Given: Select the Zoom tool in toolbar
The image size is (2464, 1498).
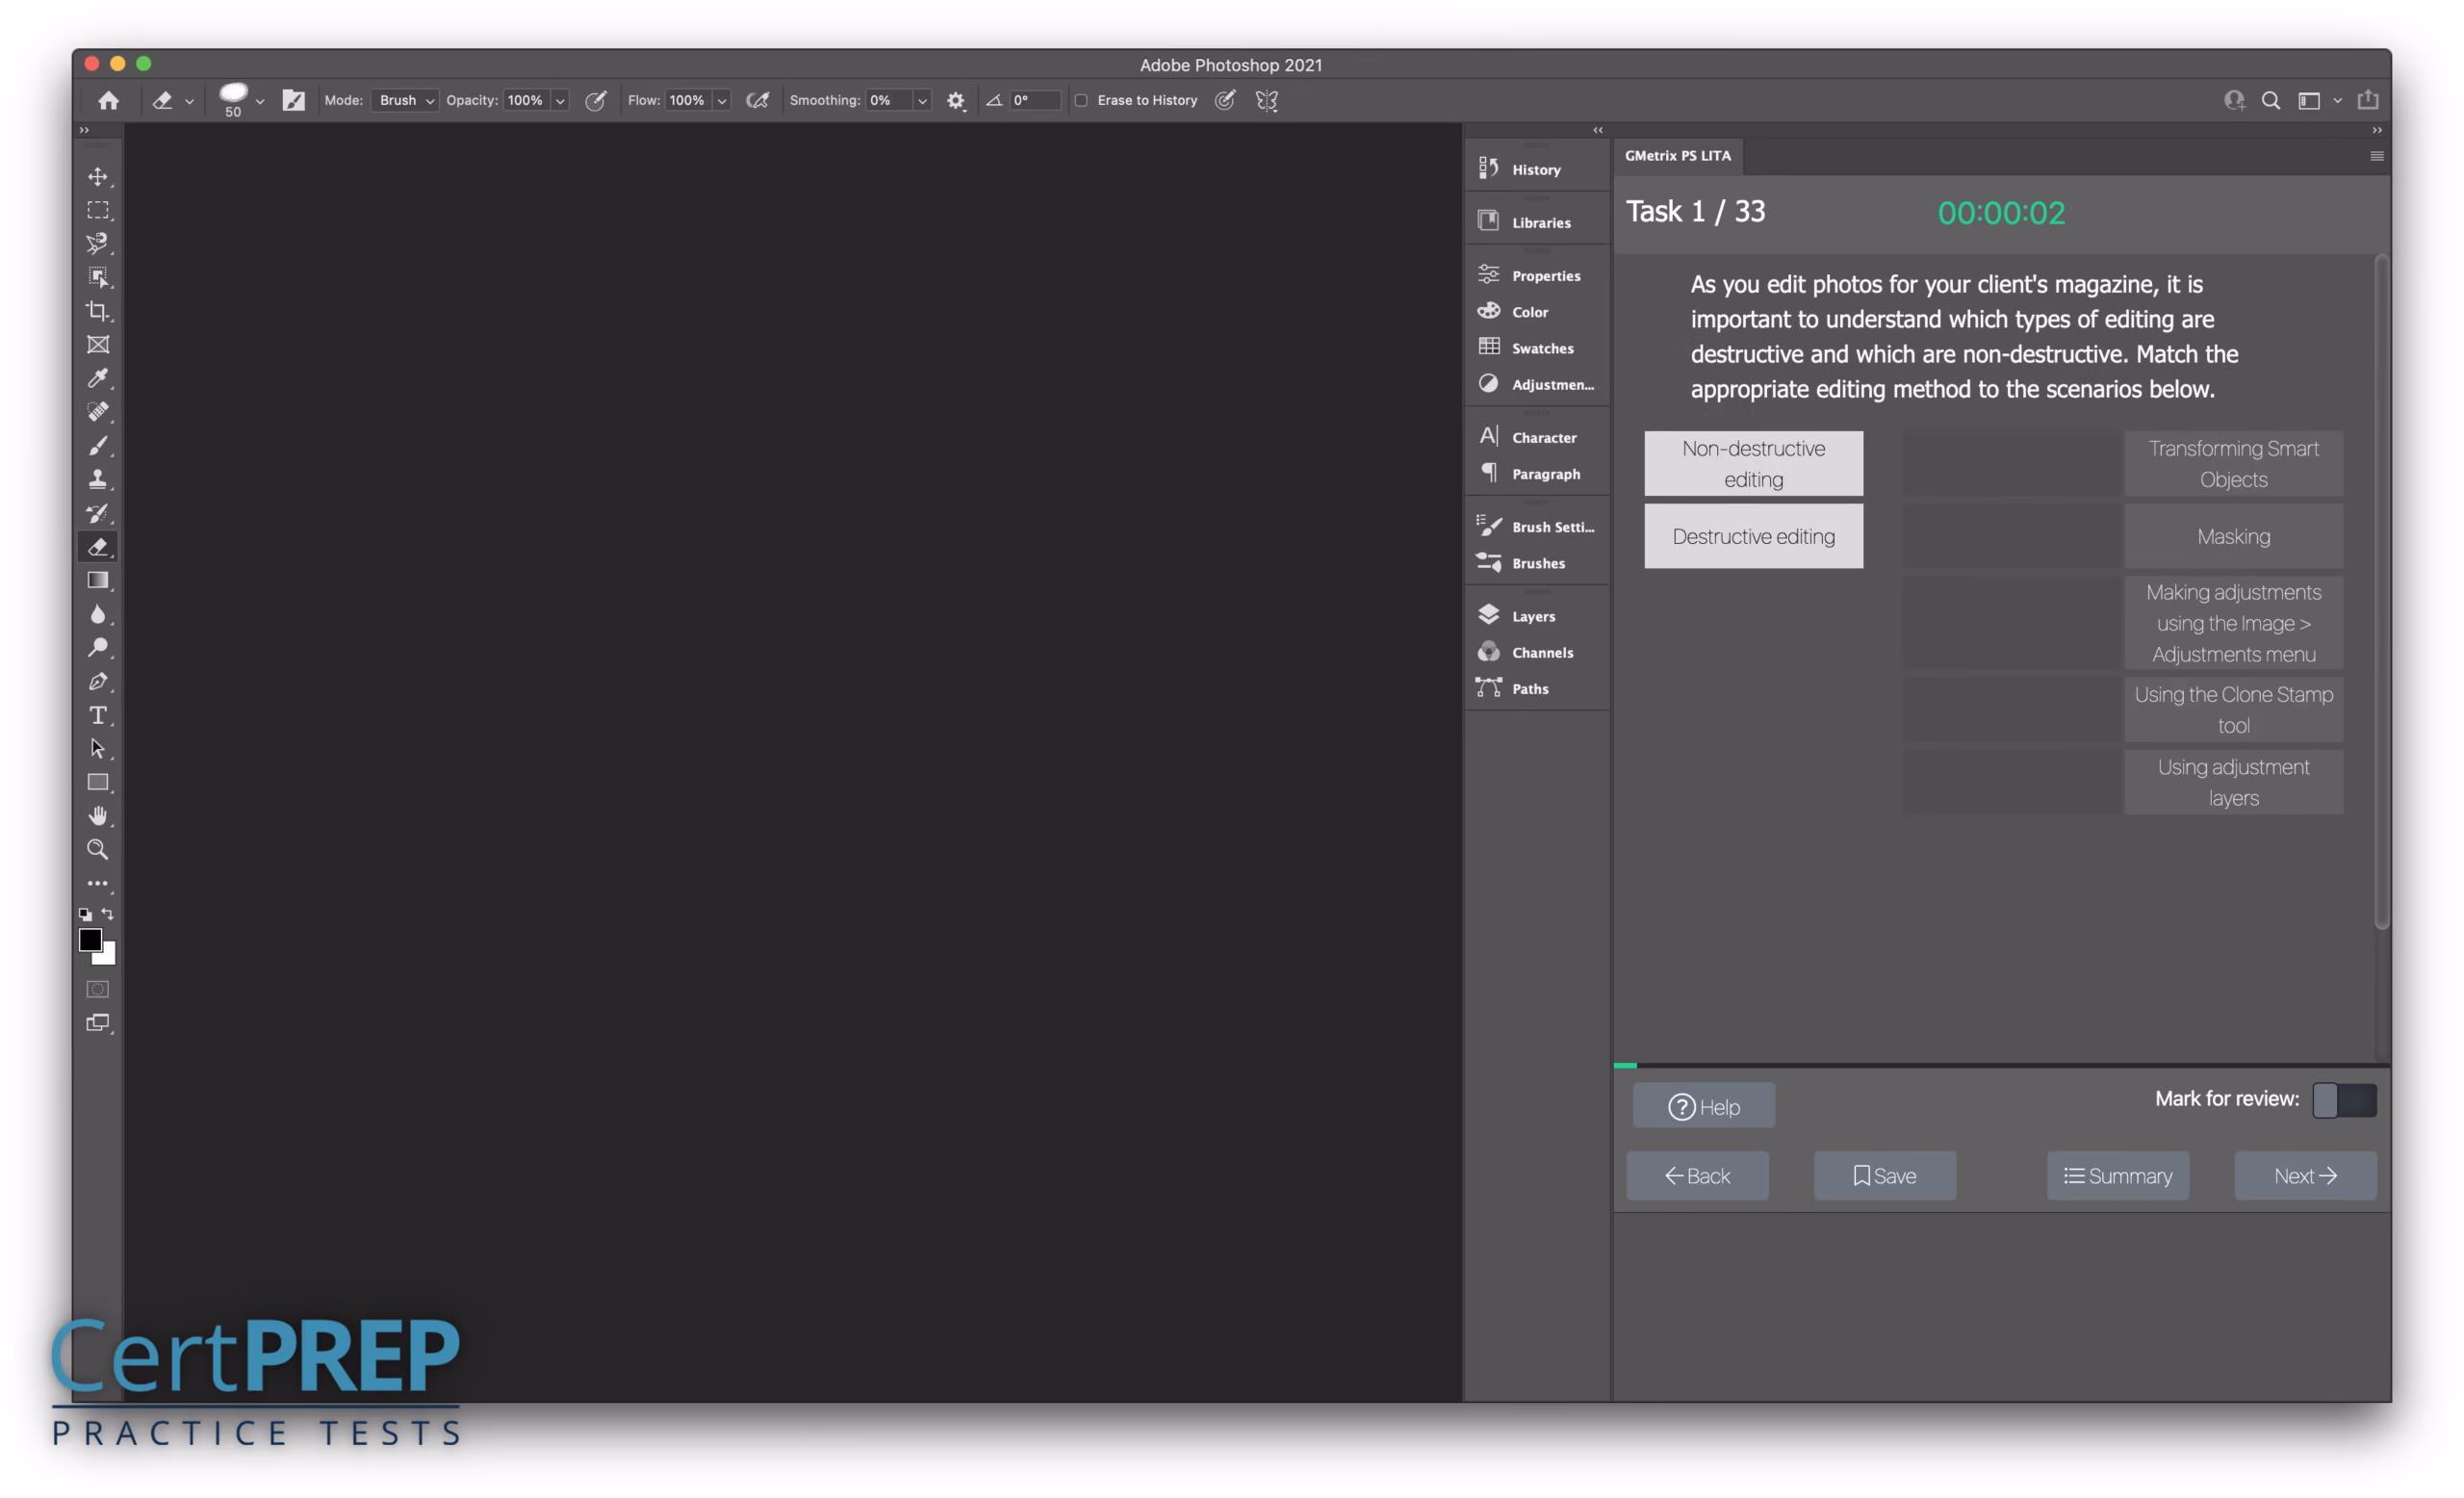Looking at the screenshot, I should click(97, 850).
